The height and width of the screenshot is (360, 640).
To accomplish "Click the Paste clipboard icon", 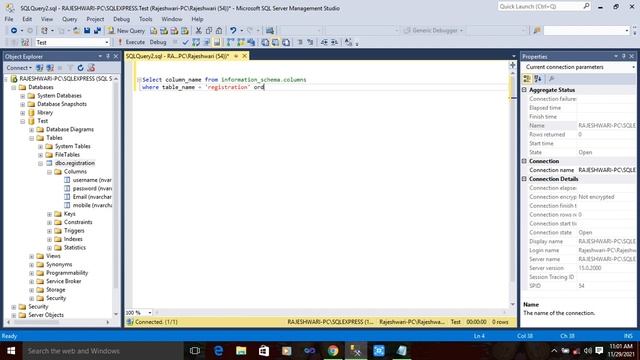I will [219, 31].
